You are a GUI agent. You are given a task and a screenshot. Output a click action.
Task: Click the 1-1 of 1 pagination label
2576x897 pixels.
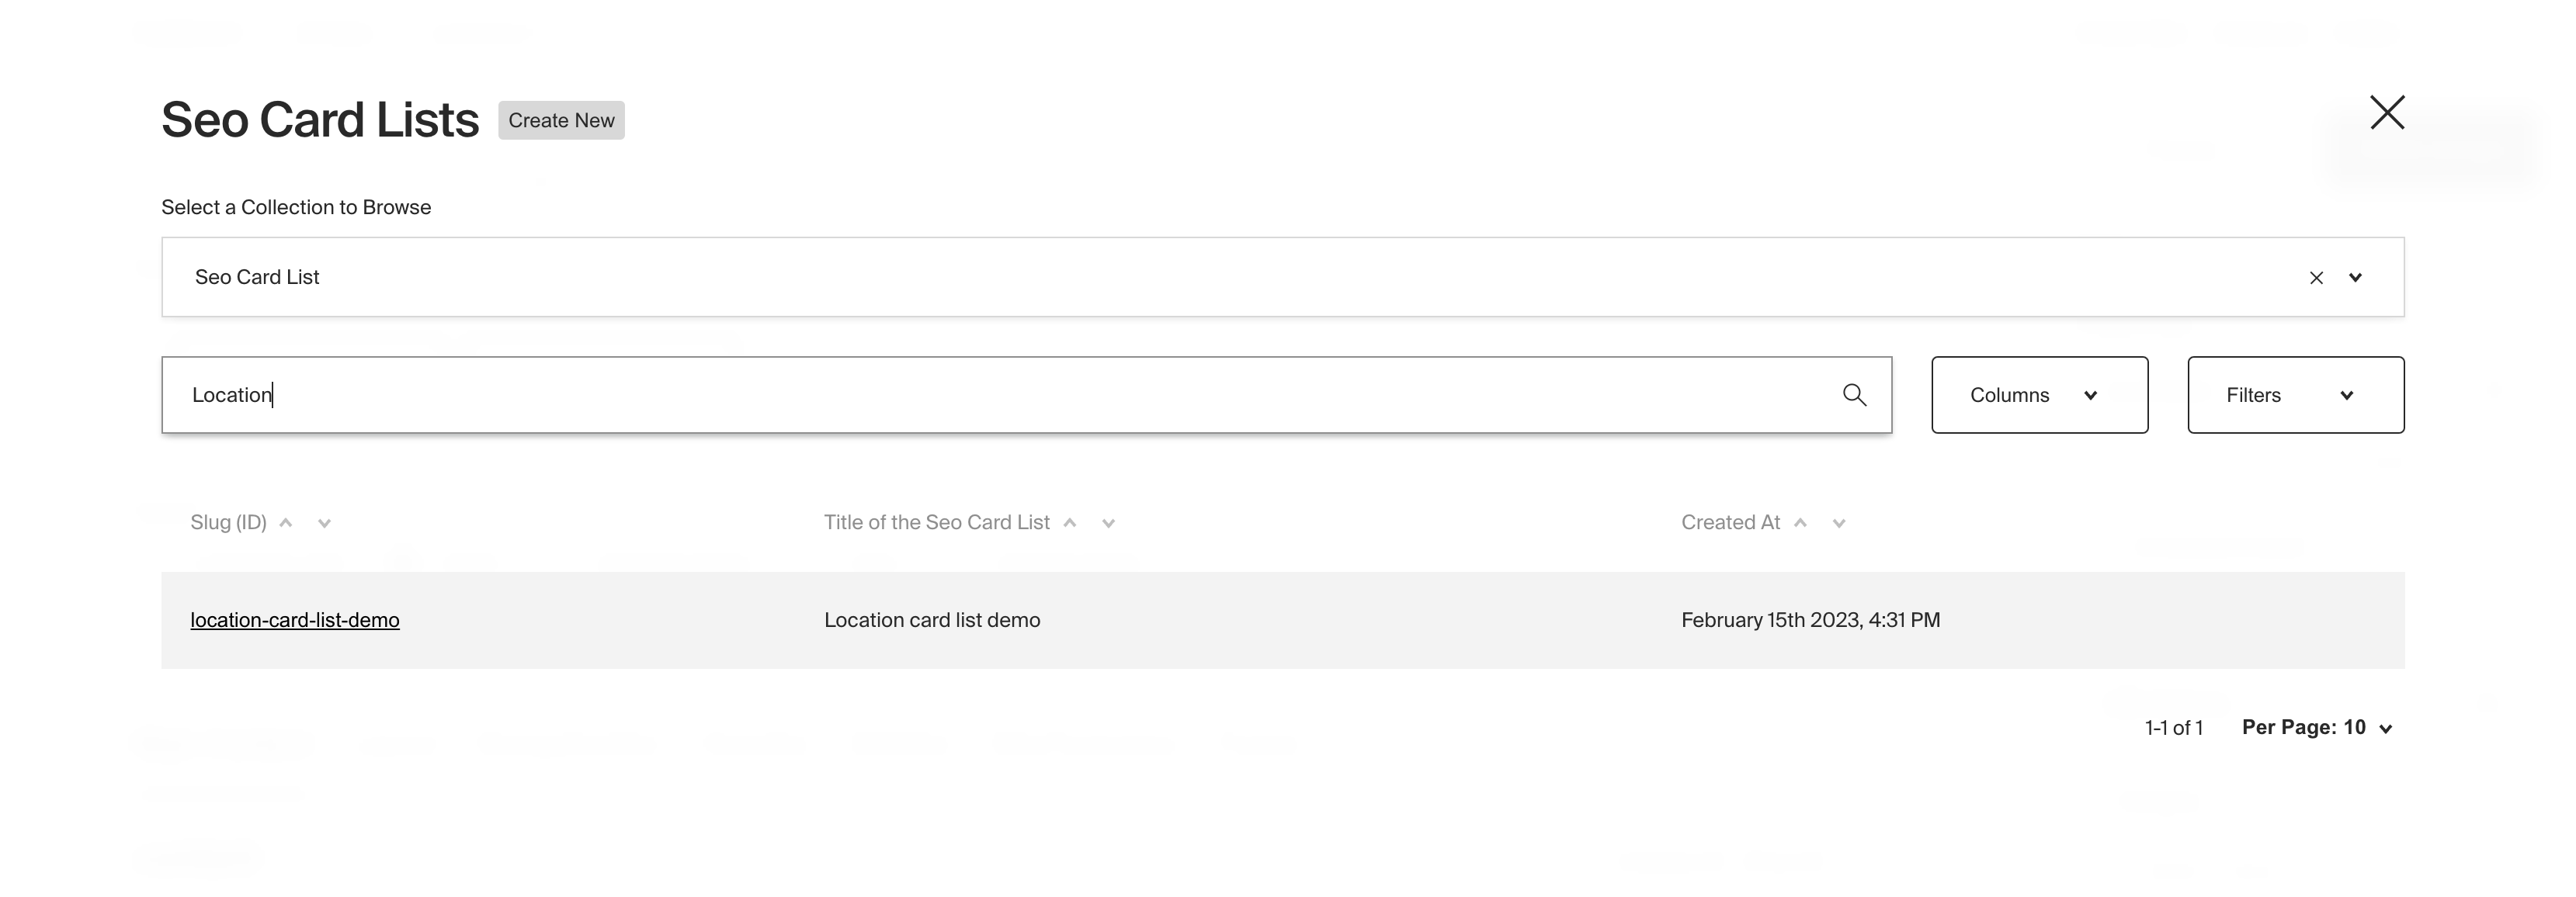tap(2173, 727)
